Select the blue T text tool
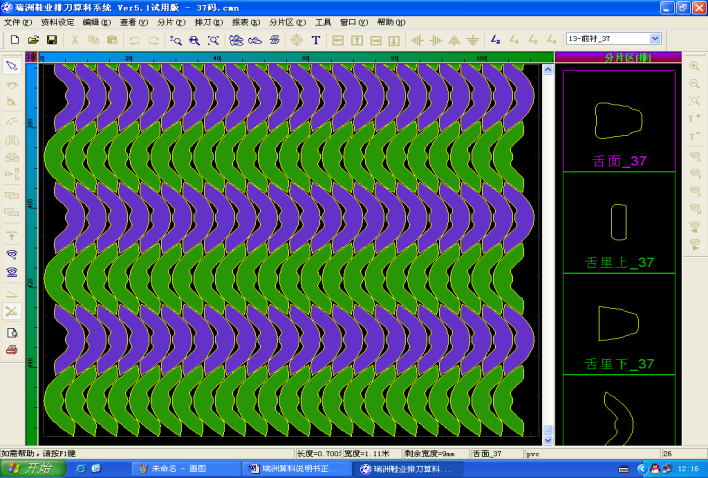708x478 pixels. [x=316, y=40]
